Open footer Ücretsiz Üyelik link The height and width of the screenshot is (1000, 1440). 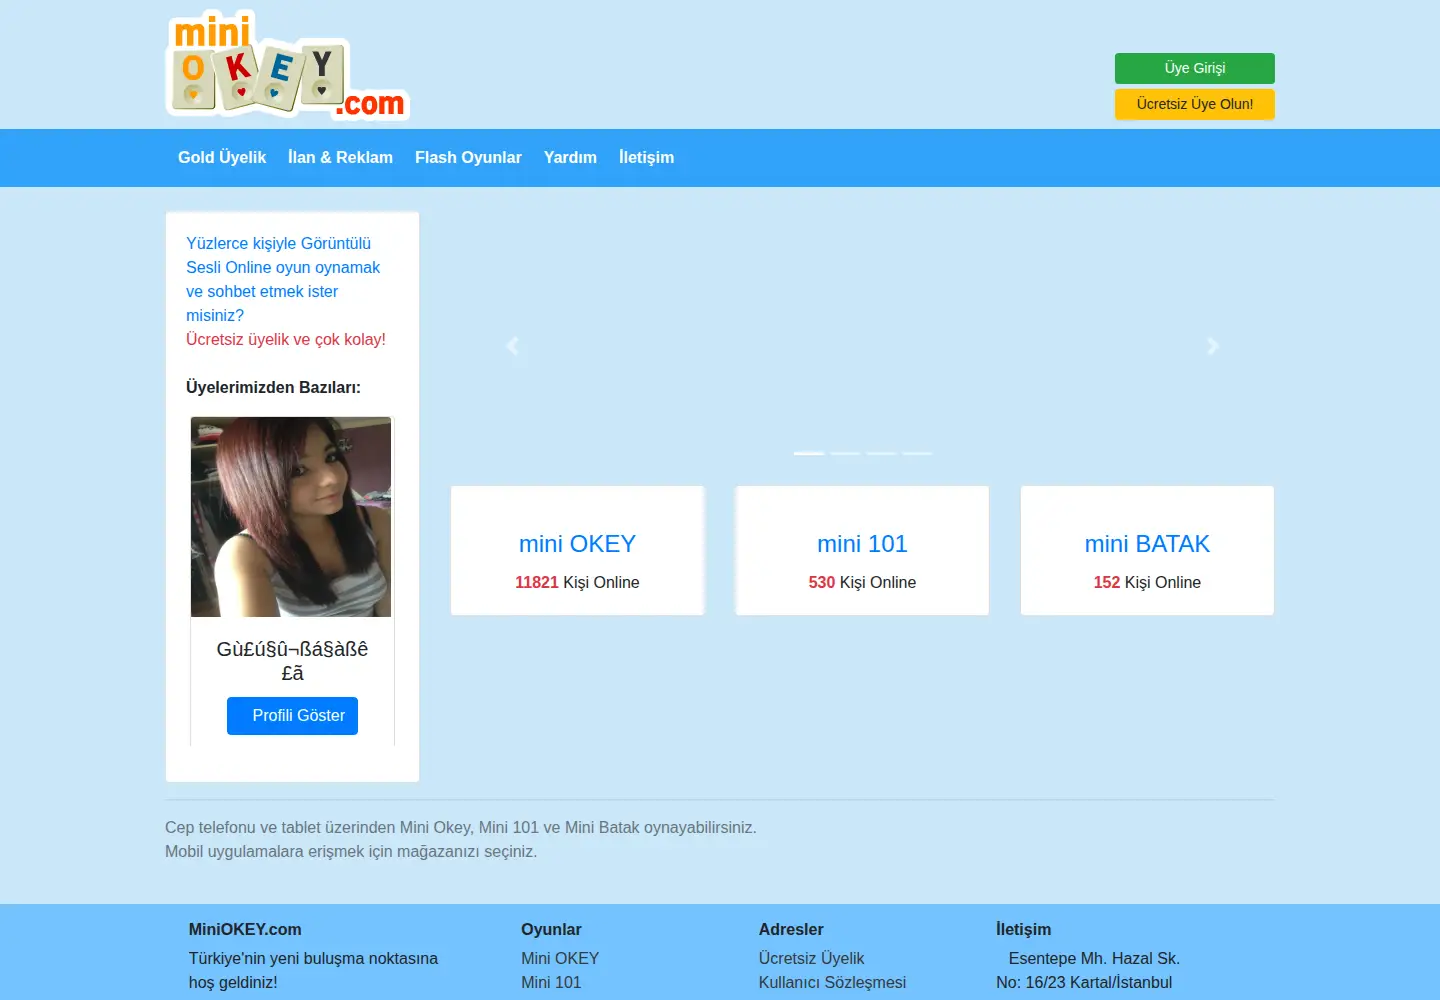point(811,958)
